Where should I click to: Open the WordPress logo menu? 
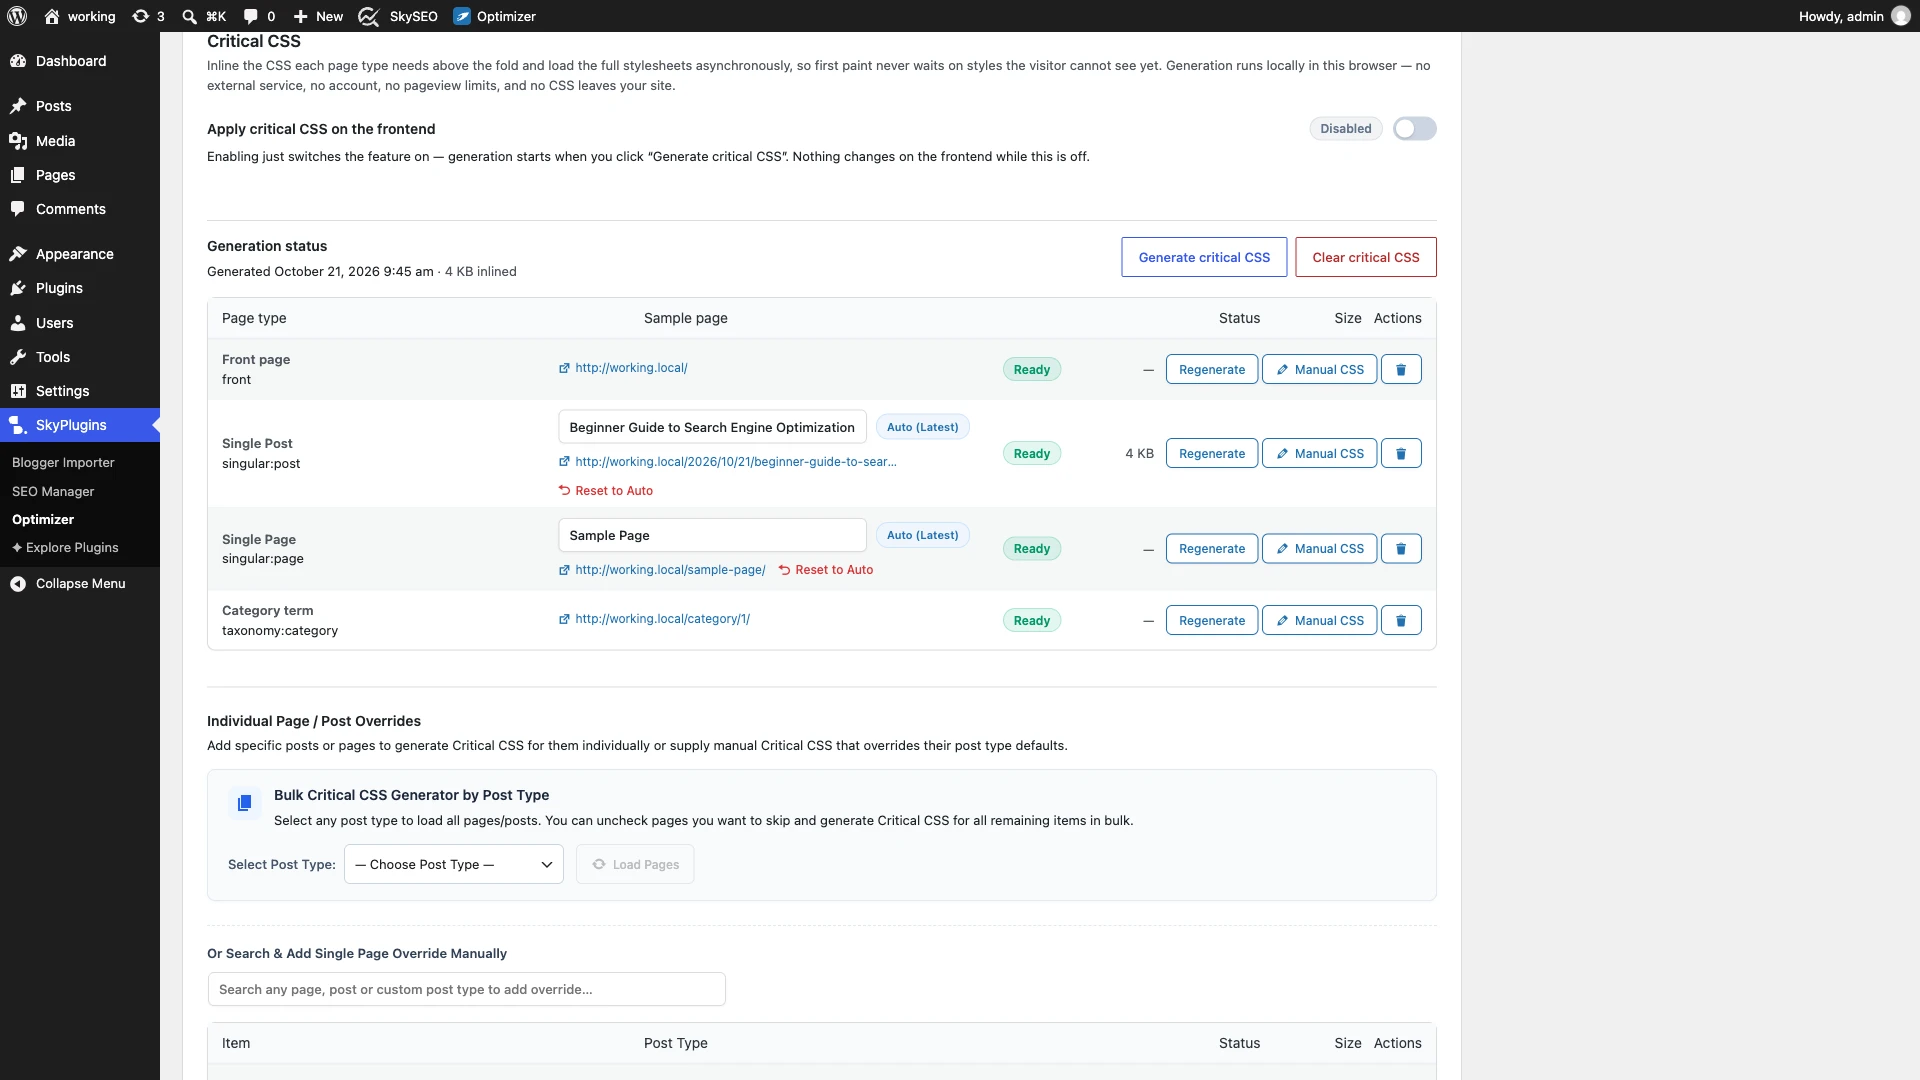pos(17,16)
